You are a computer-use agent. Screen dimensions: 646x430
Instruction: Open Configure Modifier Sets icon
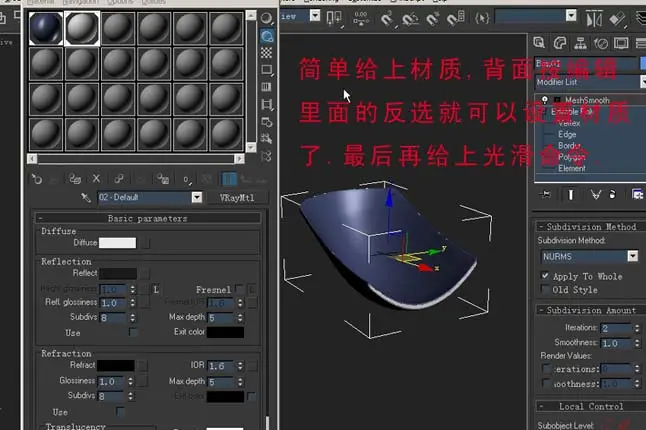point(637,194)
